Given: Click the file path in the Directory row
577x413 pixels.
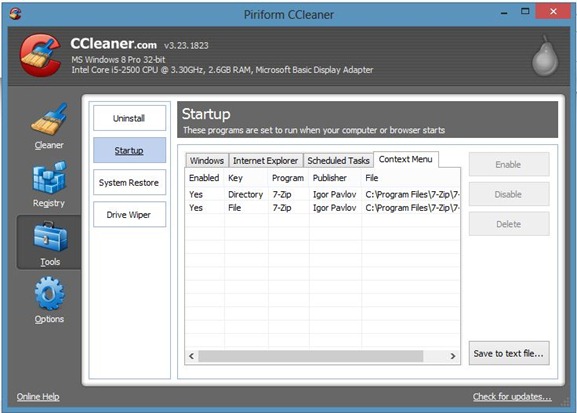Looking at the screenshot, I should point(412,194).
